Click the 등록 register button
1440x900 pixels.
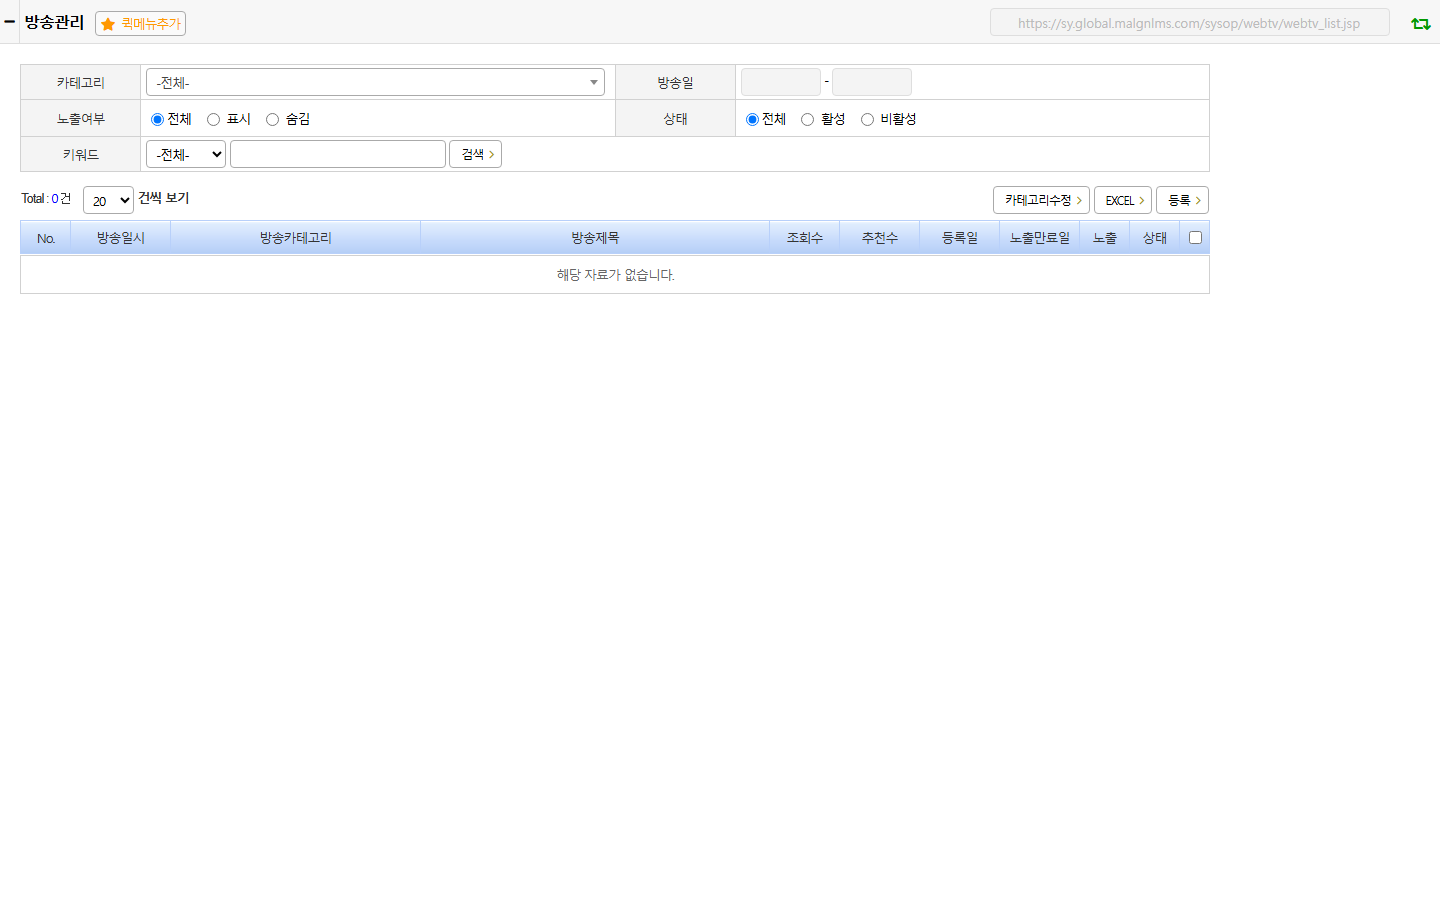1182,200
